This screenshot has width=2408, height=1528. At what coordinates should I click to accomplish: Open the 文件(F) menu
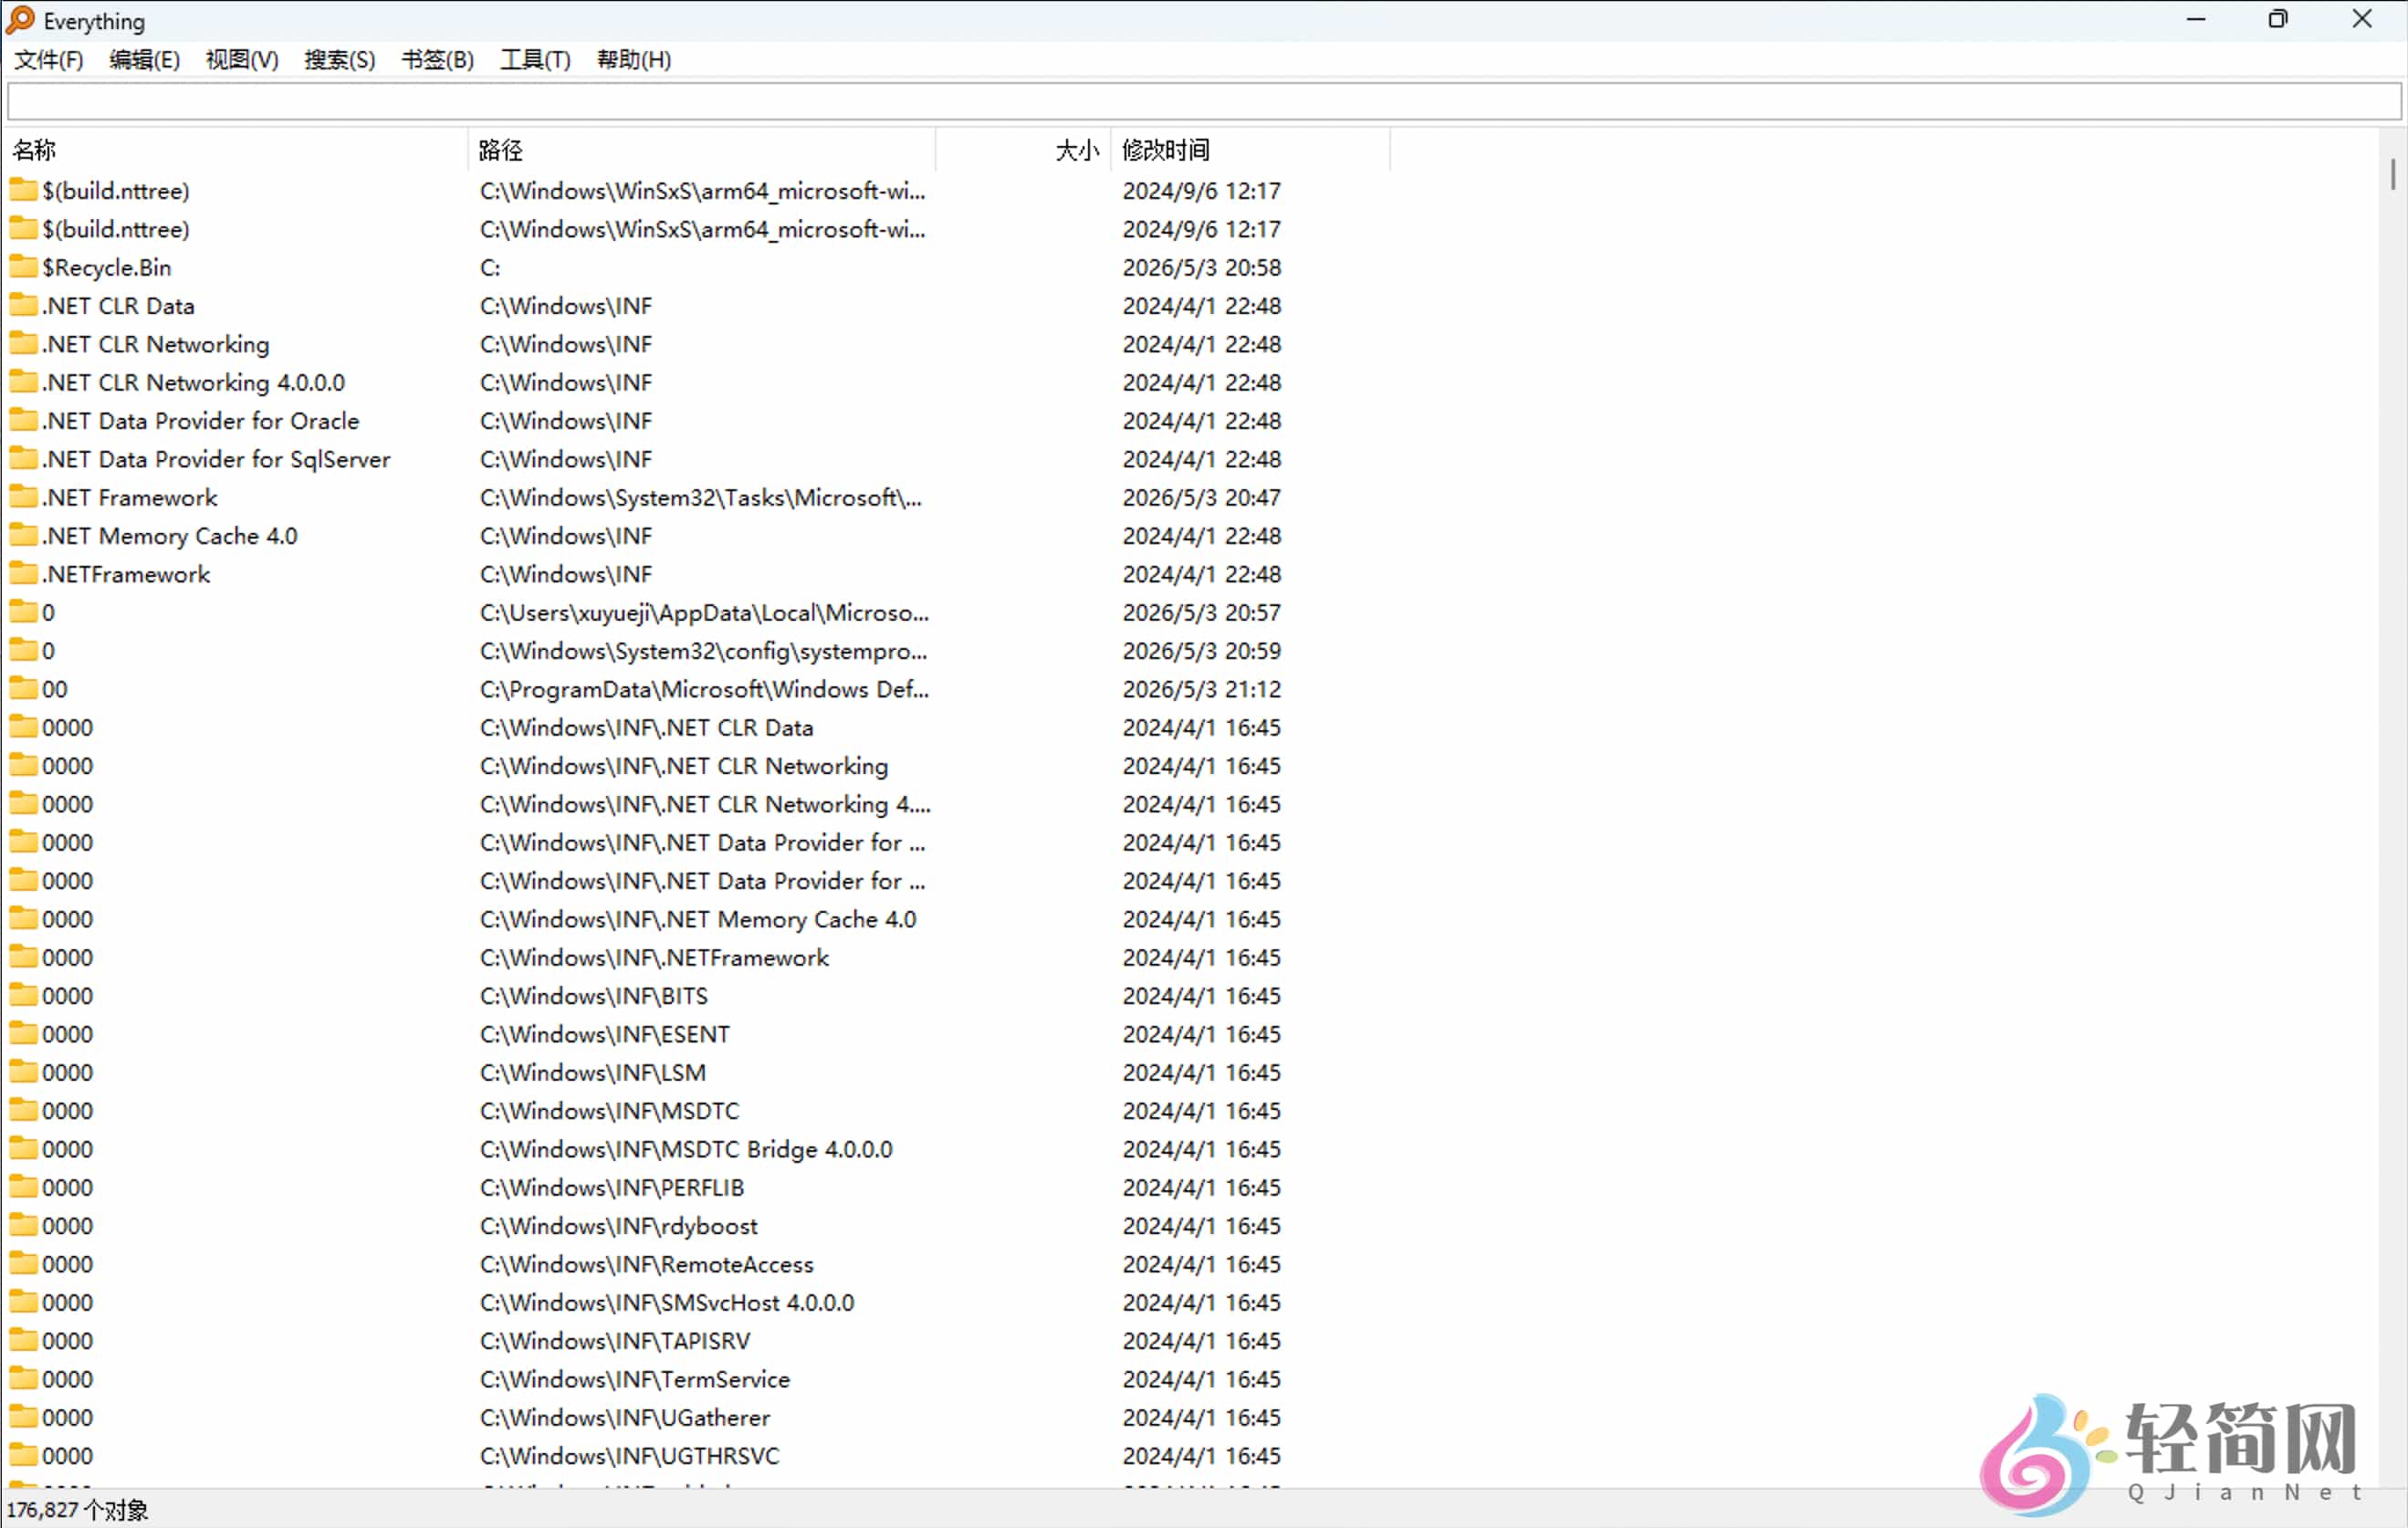(48, 60)
